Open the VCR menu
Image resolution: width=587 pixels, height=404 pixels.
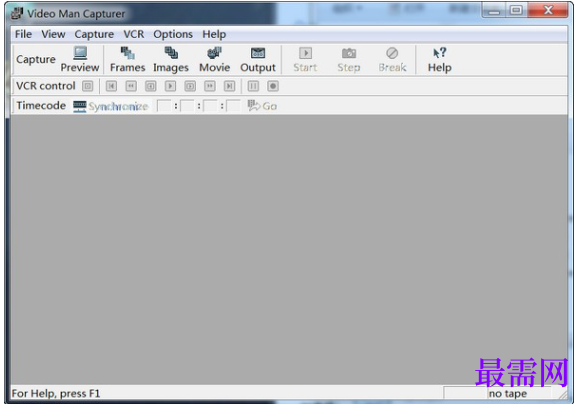(x=134, y=34)
